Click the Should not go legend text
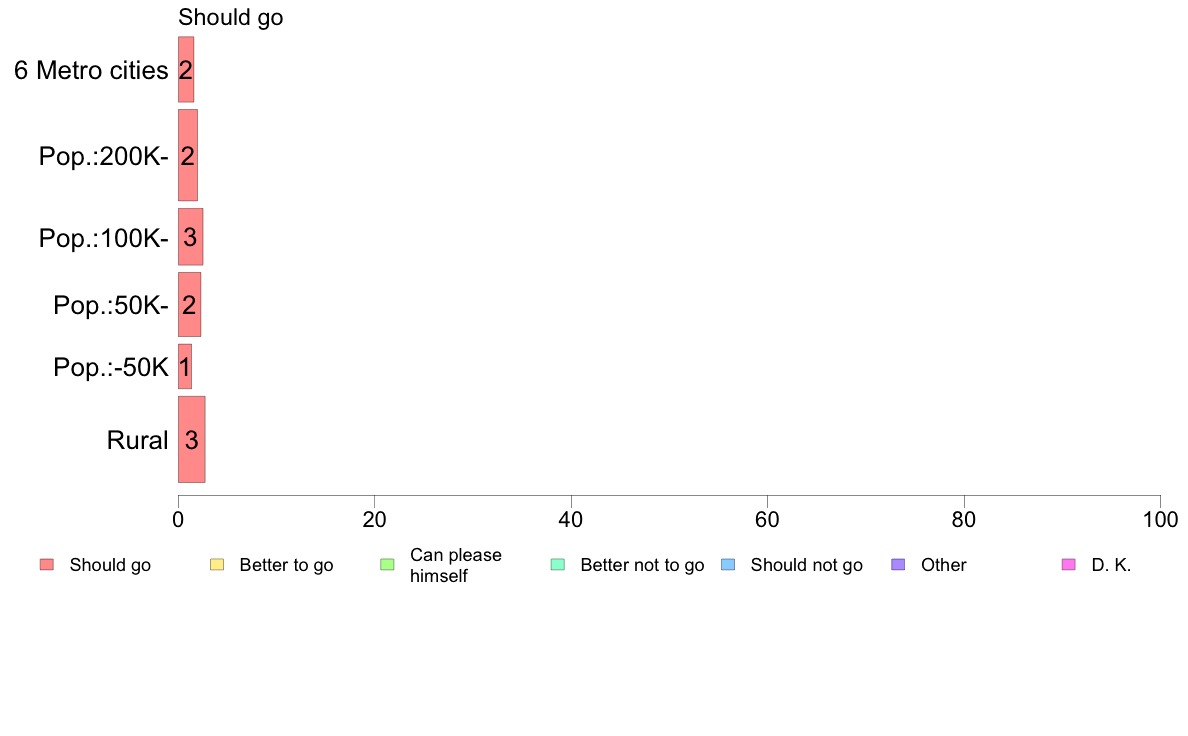Screen dimensions: 1188x736 click(x=807, y=565)
